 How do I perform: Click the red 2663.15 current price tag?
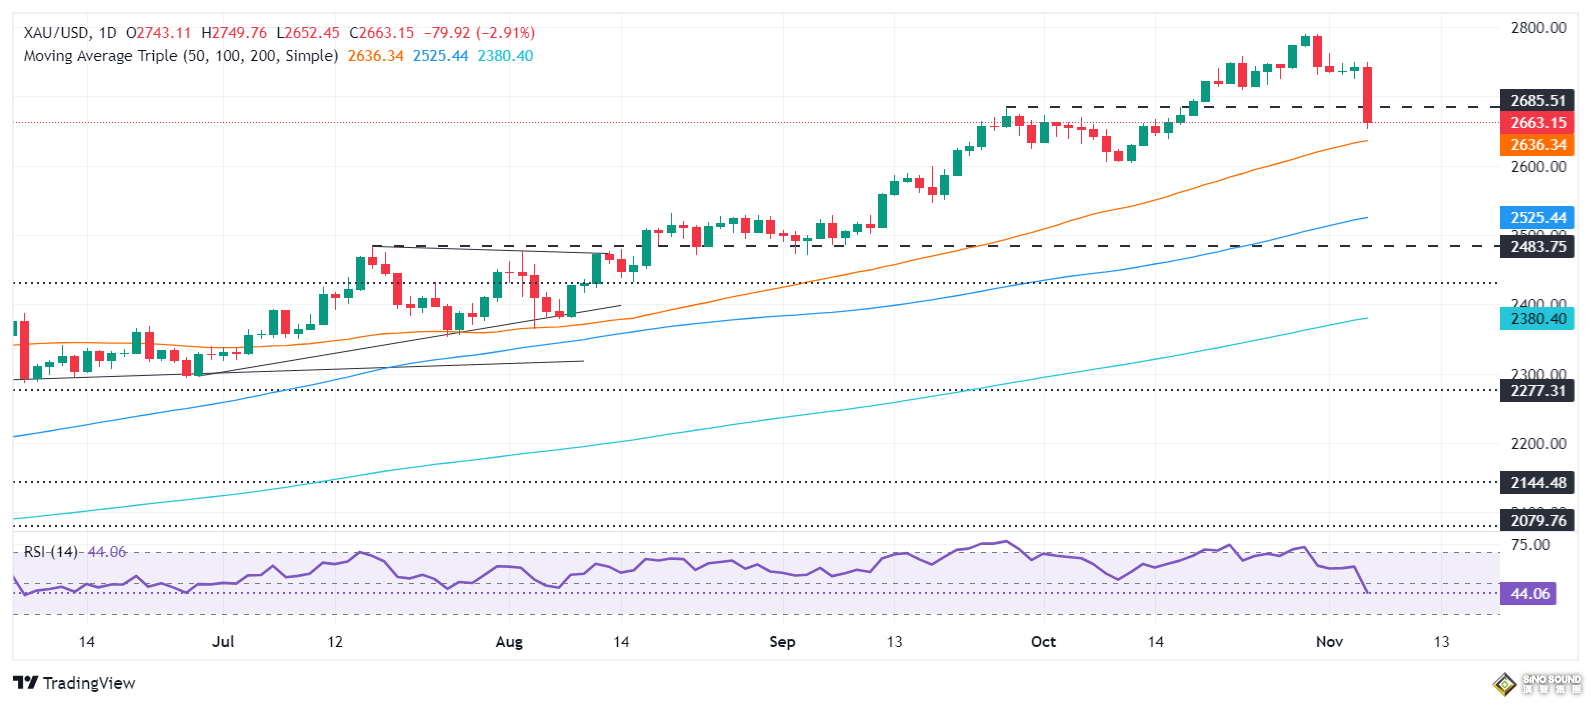pos(1537,123)
